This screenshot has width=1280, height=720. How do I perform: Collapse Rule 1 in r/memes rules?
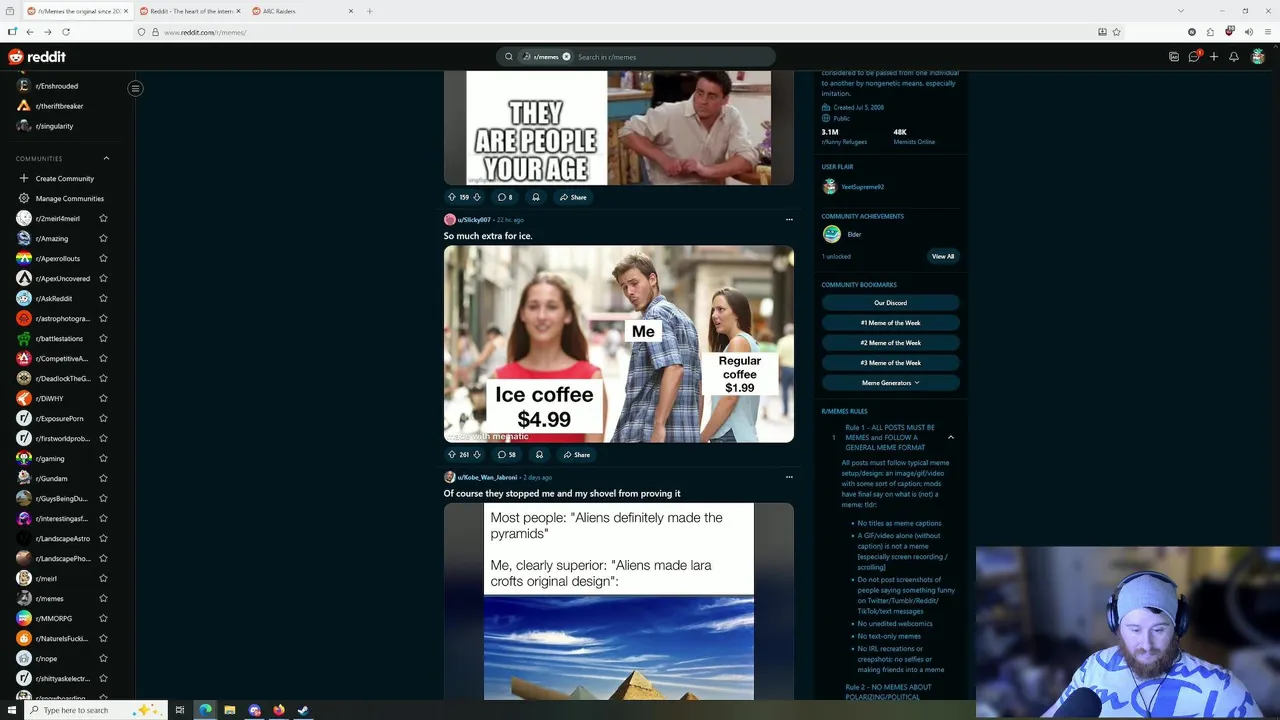tap(951, 437)
